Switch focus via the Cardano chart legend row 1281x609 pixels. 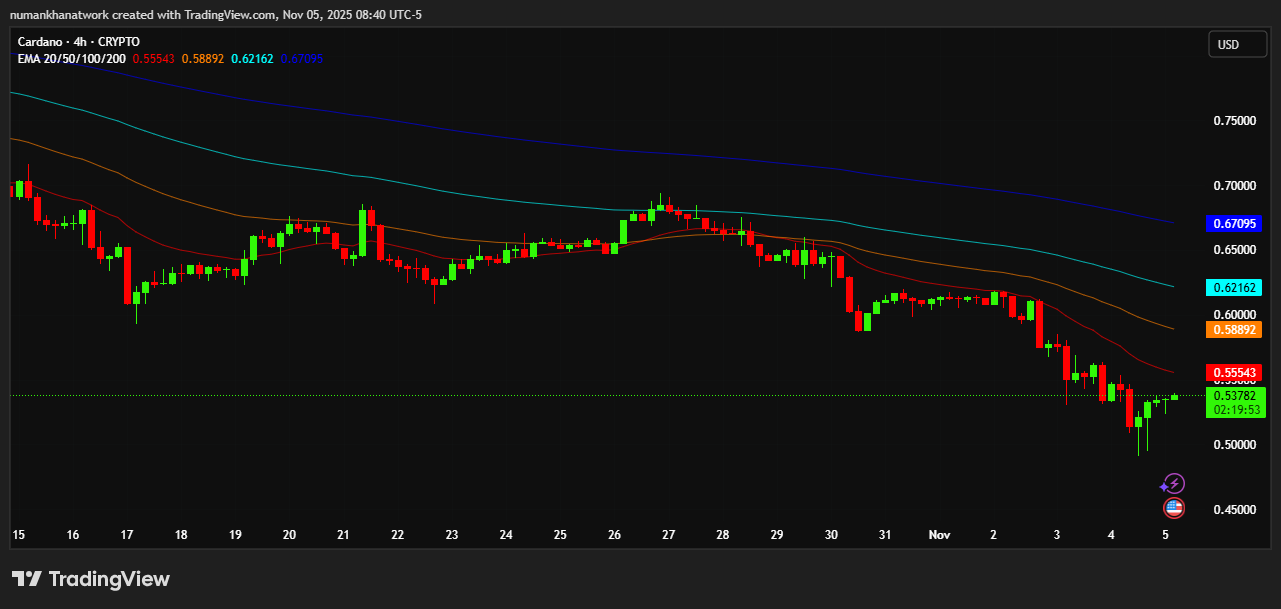point(77,41)
